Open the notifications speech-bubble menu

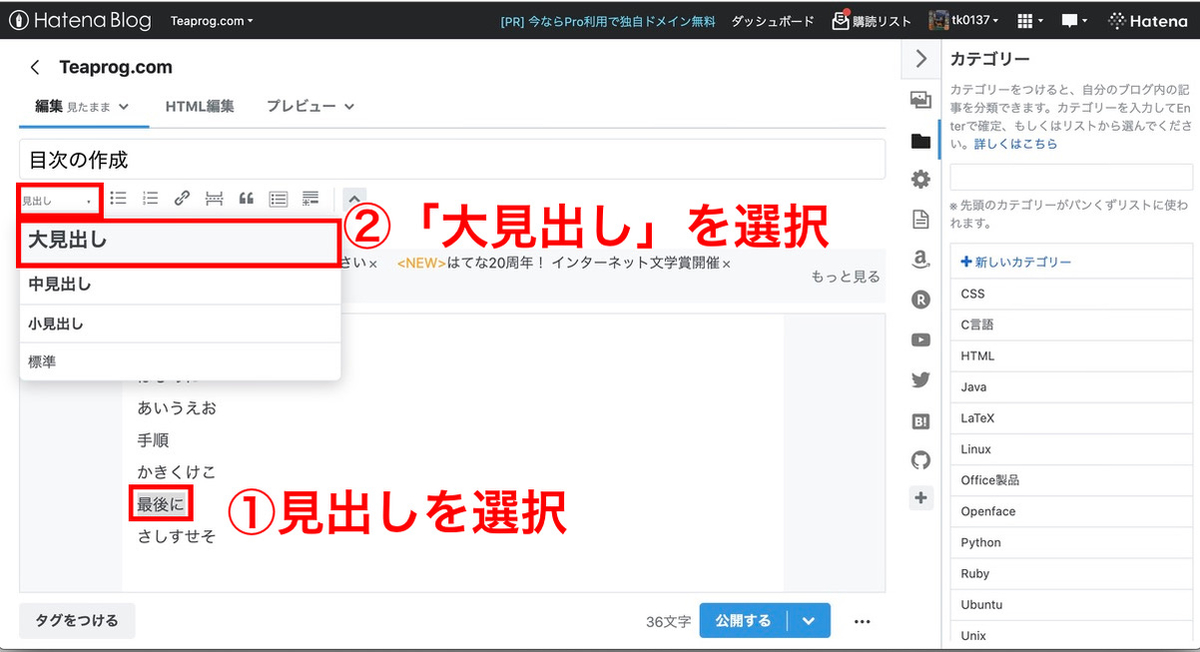click(x=1075, y=21)
